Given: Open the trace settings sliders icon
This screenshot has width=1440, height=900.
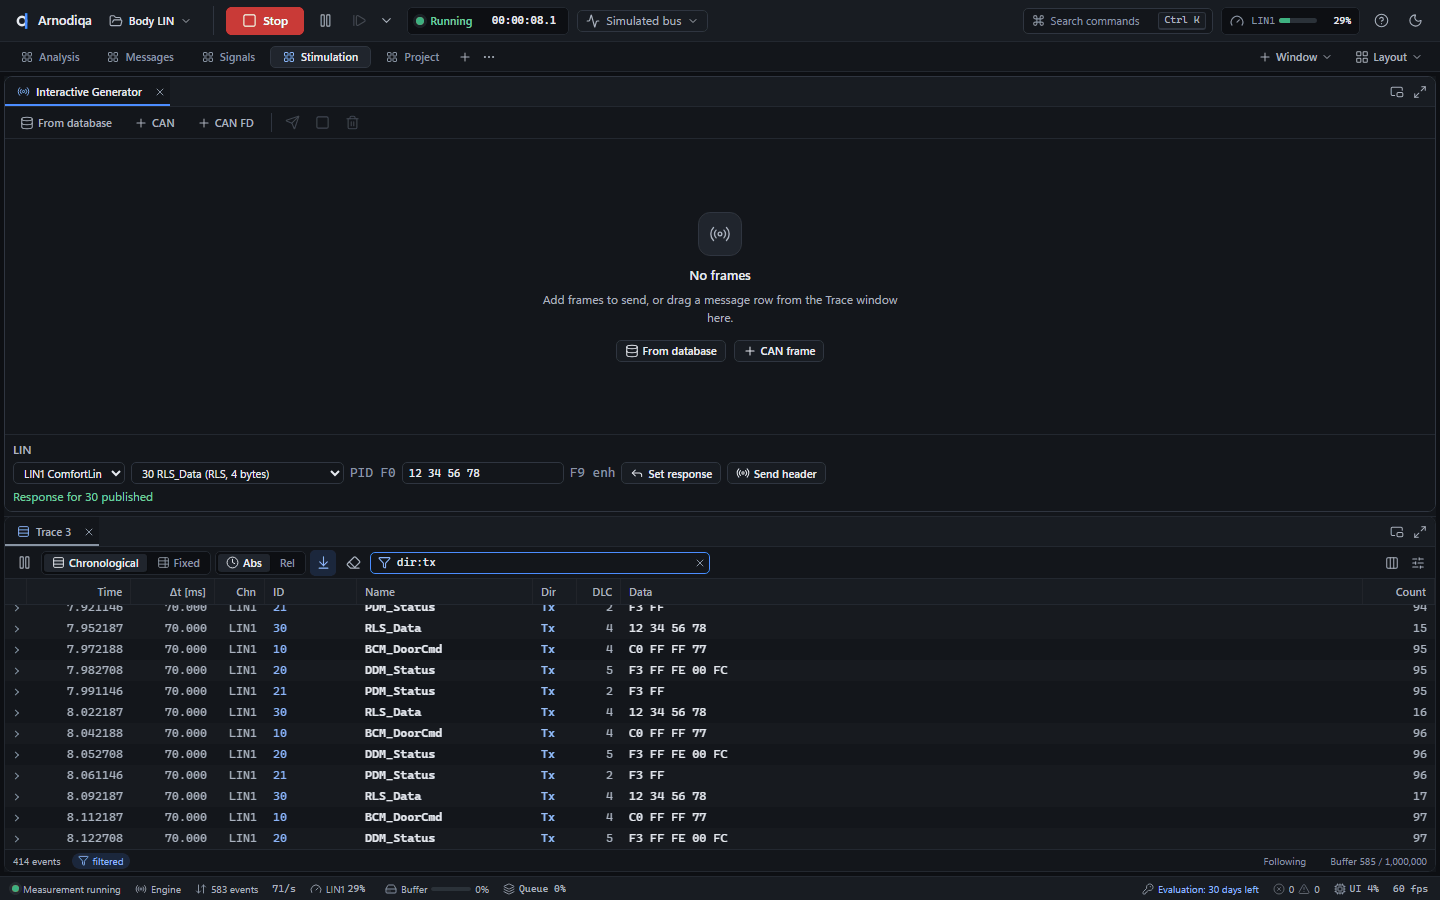Looking at the screenshot, I should point(1418,563).
